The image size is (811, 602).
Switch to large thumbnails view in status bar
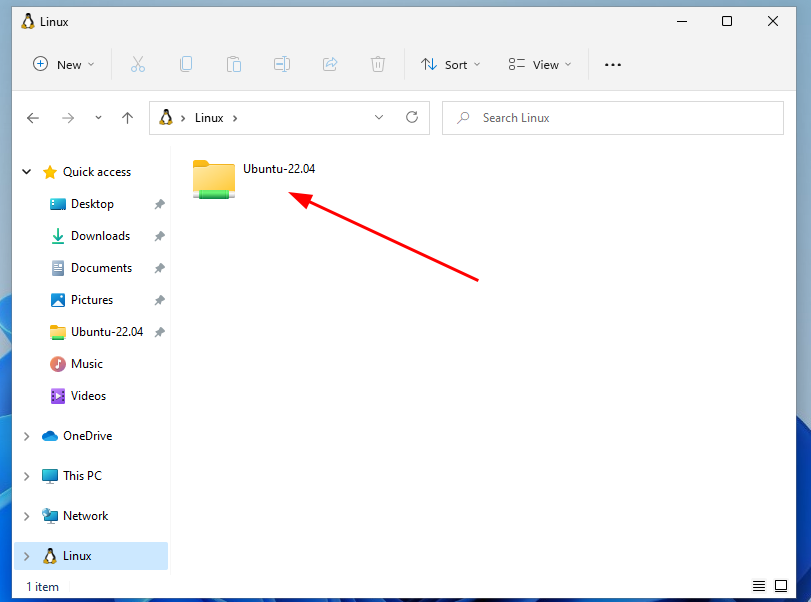tap(781, 586)
